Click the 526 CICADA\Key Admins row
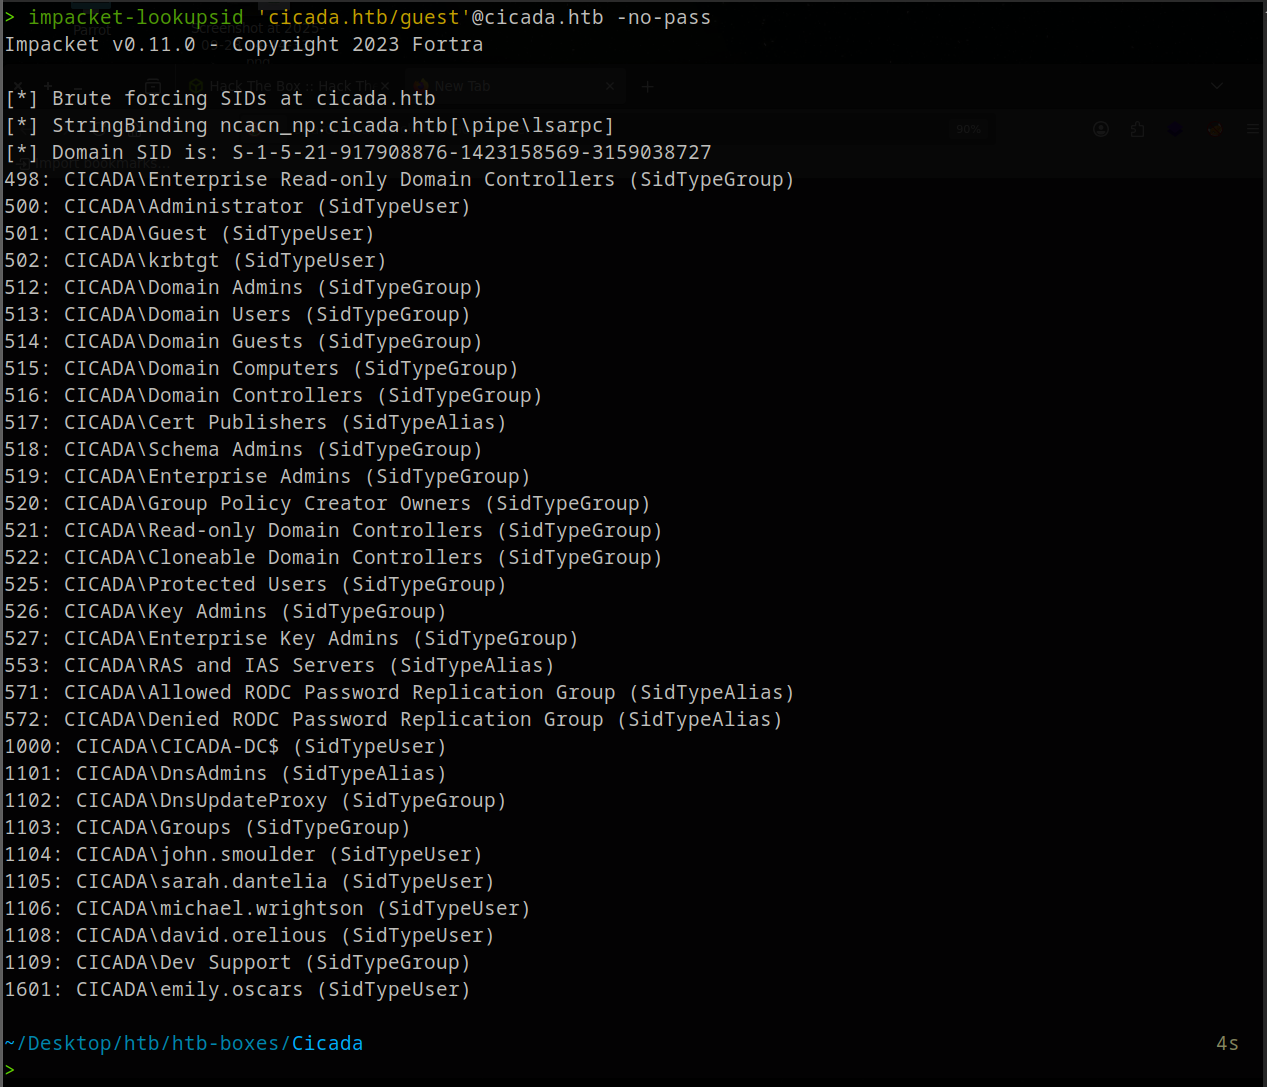 click(225, 611)
